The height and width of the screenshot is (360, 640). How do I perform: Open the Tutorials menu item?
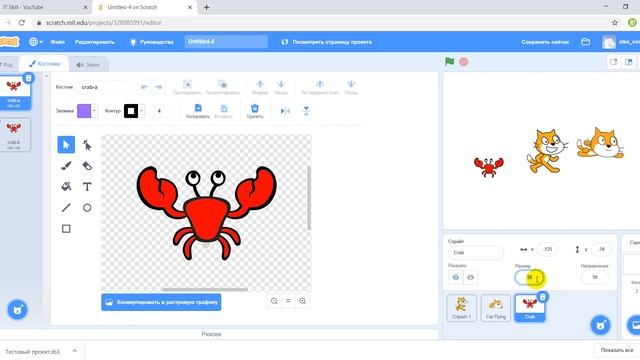coord(151,42)
